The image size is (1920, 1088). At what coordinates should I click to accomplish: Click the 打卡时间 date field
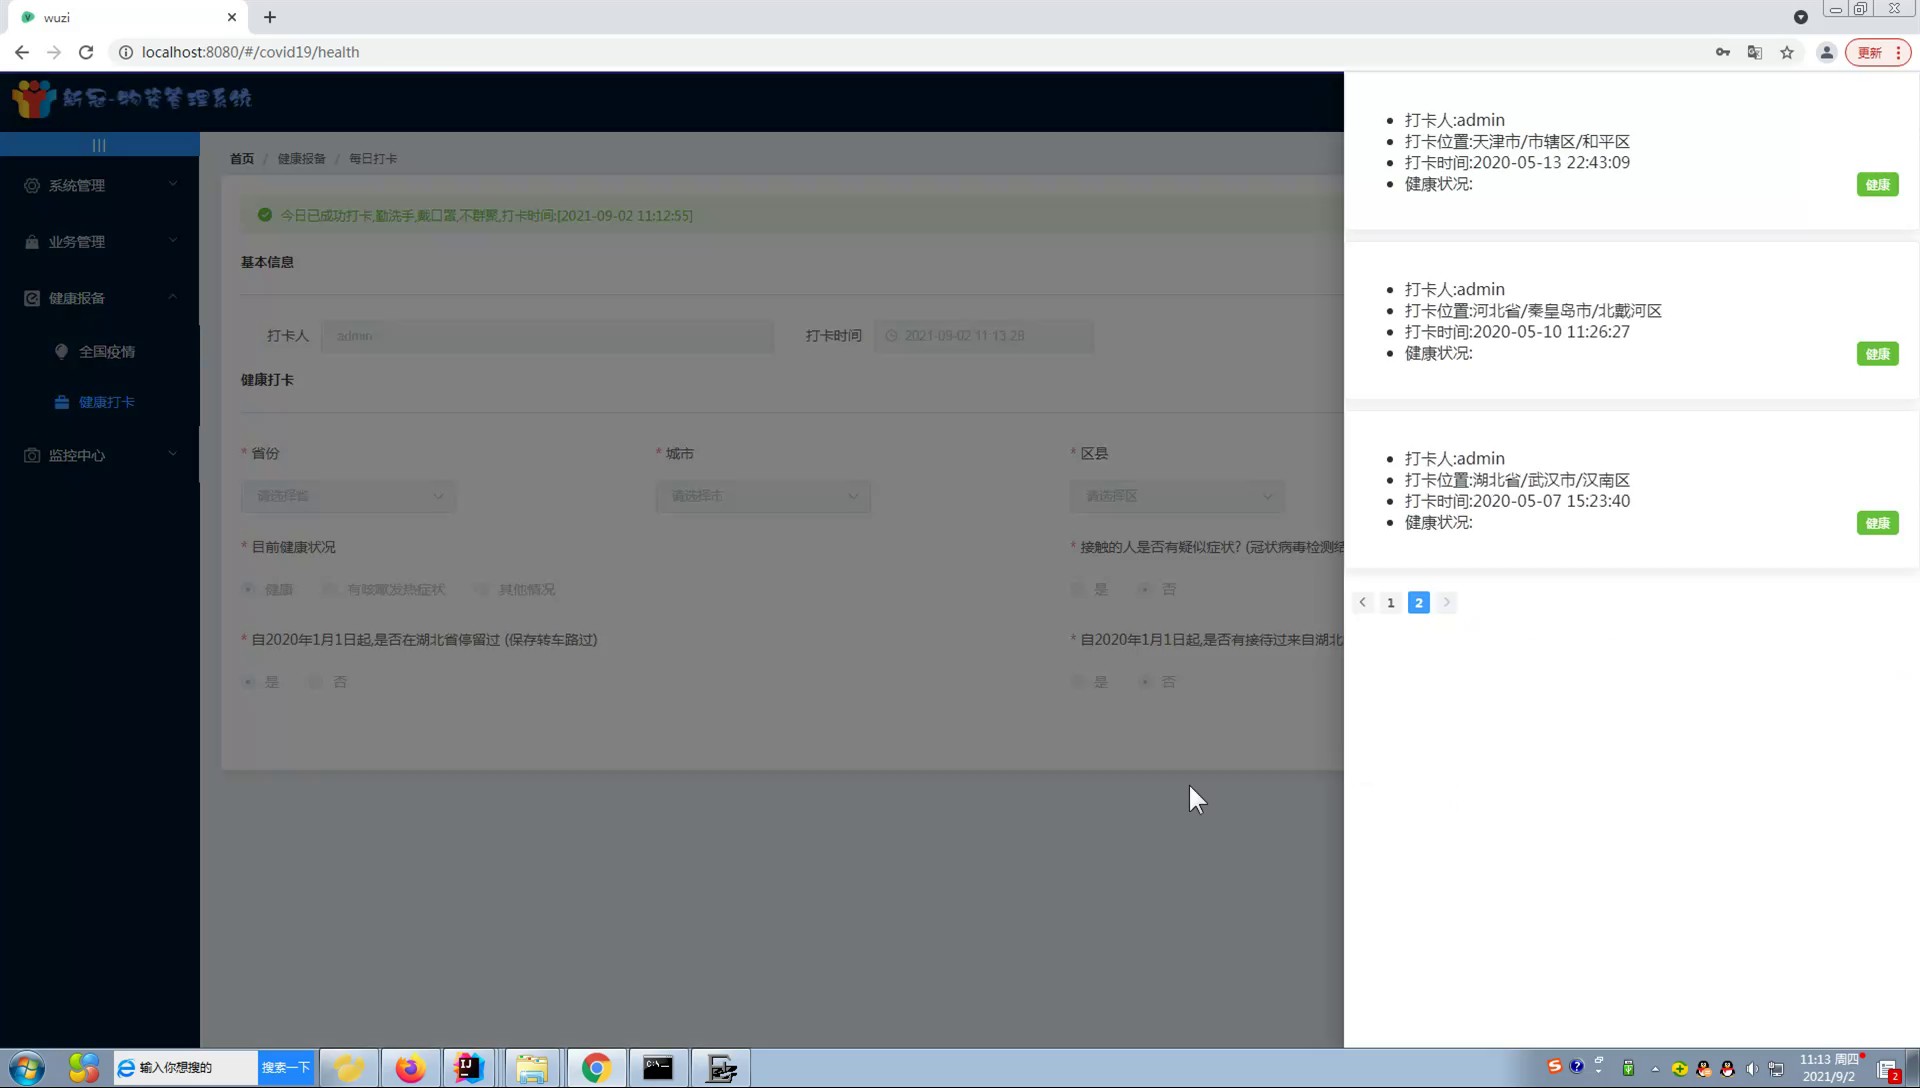pos(983,336)
